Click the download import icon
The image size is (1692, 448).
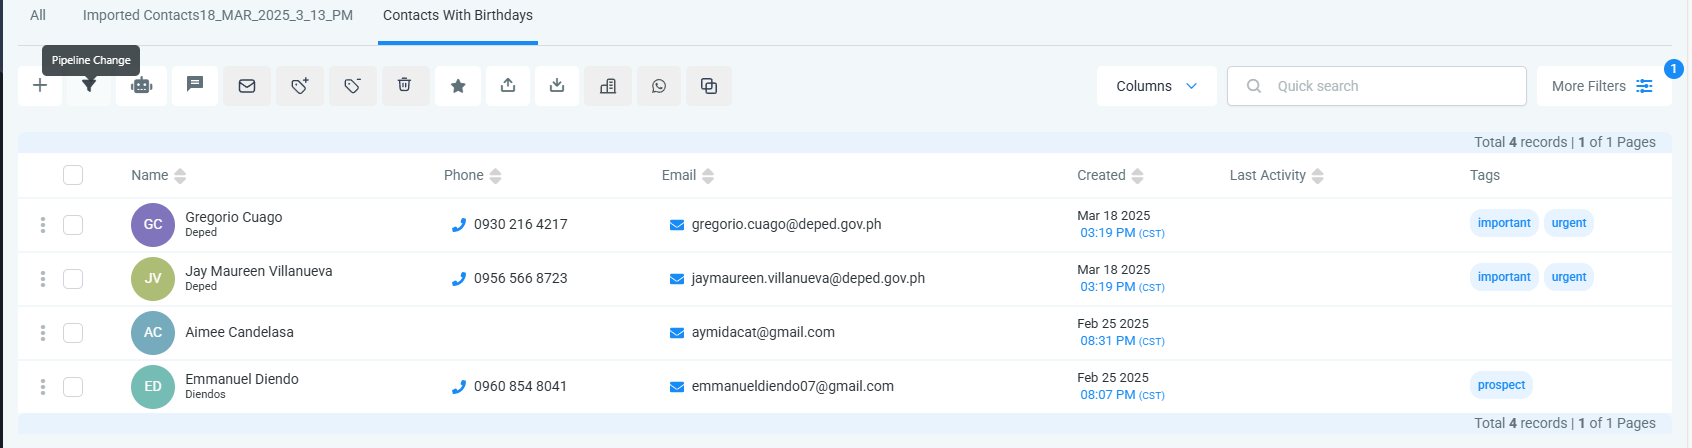[x=557, y=86]
